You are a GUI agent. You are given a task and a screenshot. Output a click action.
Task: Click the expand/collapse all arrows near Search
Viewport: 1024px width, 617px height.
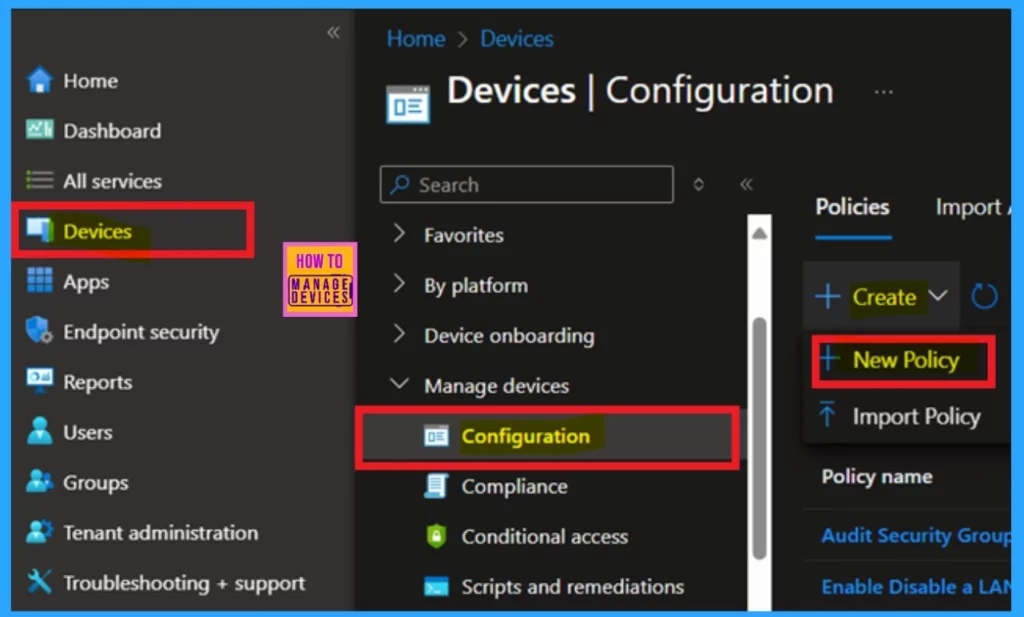tap(698, 185)
